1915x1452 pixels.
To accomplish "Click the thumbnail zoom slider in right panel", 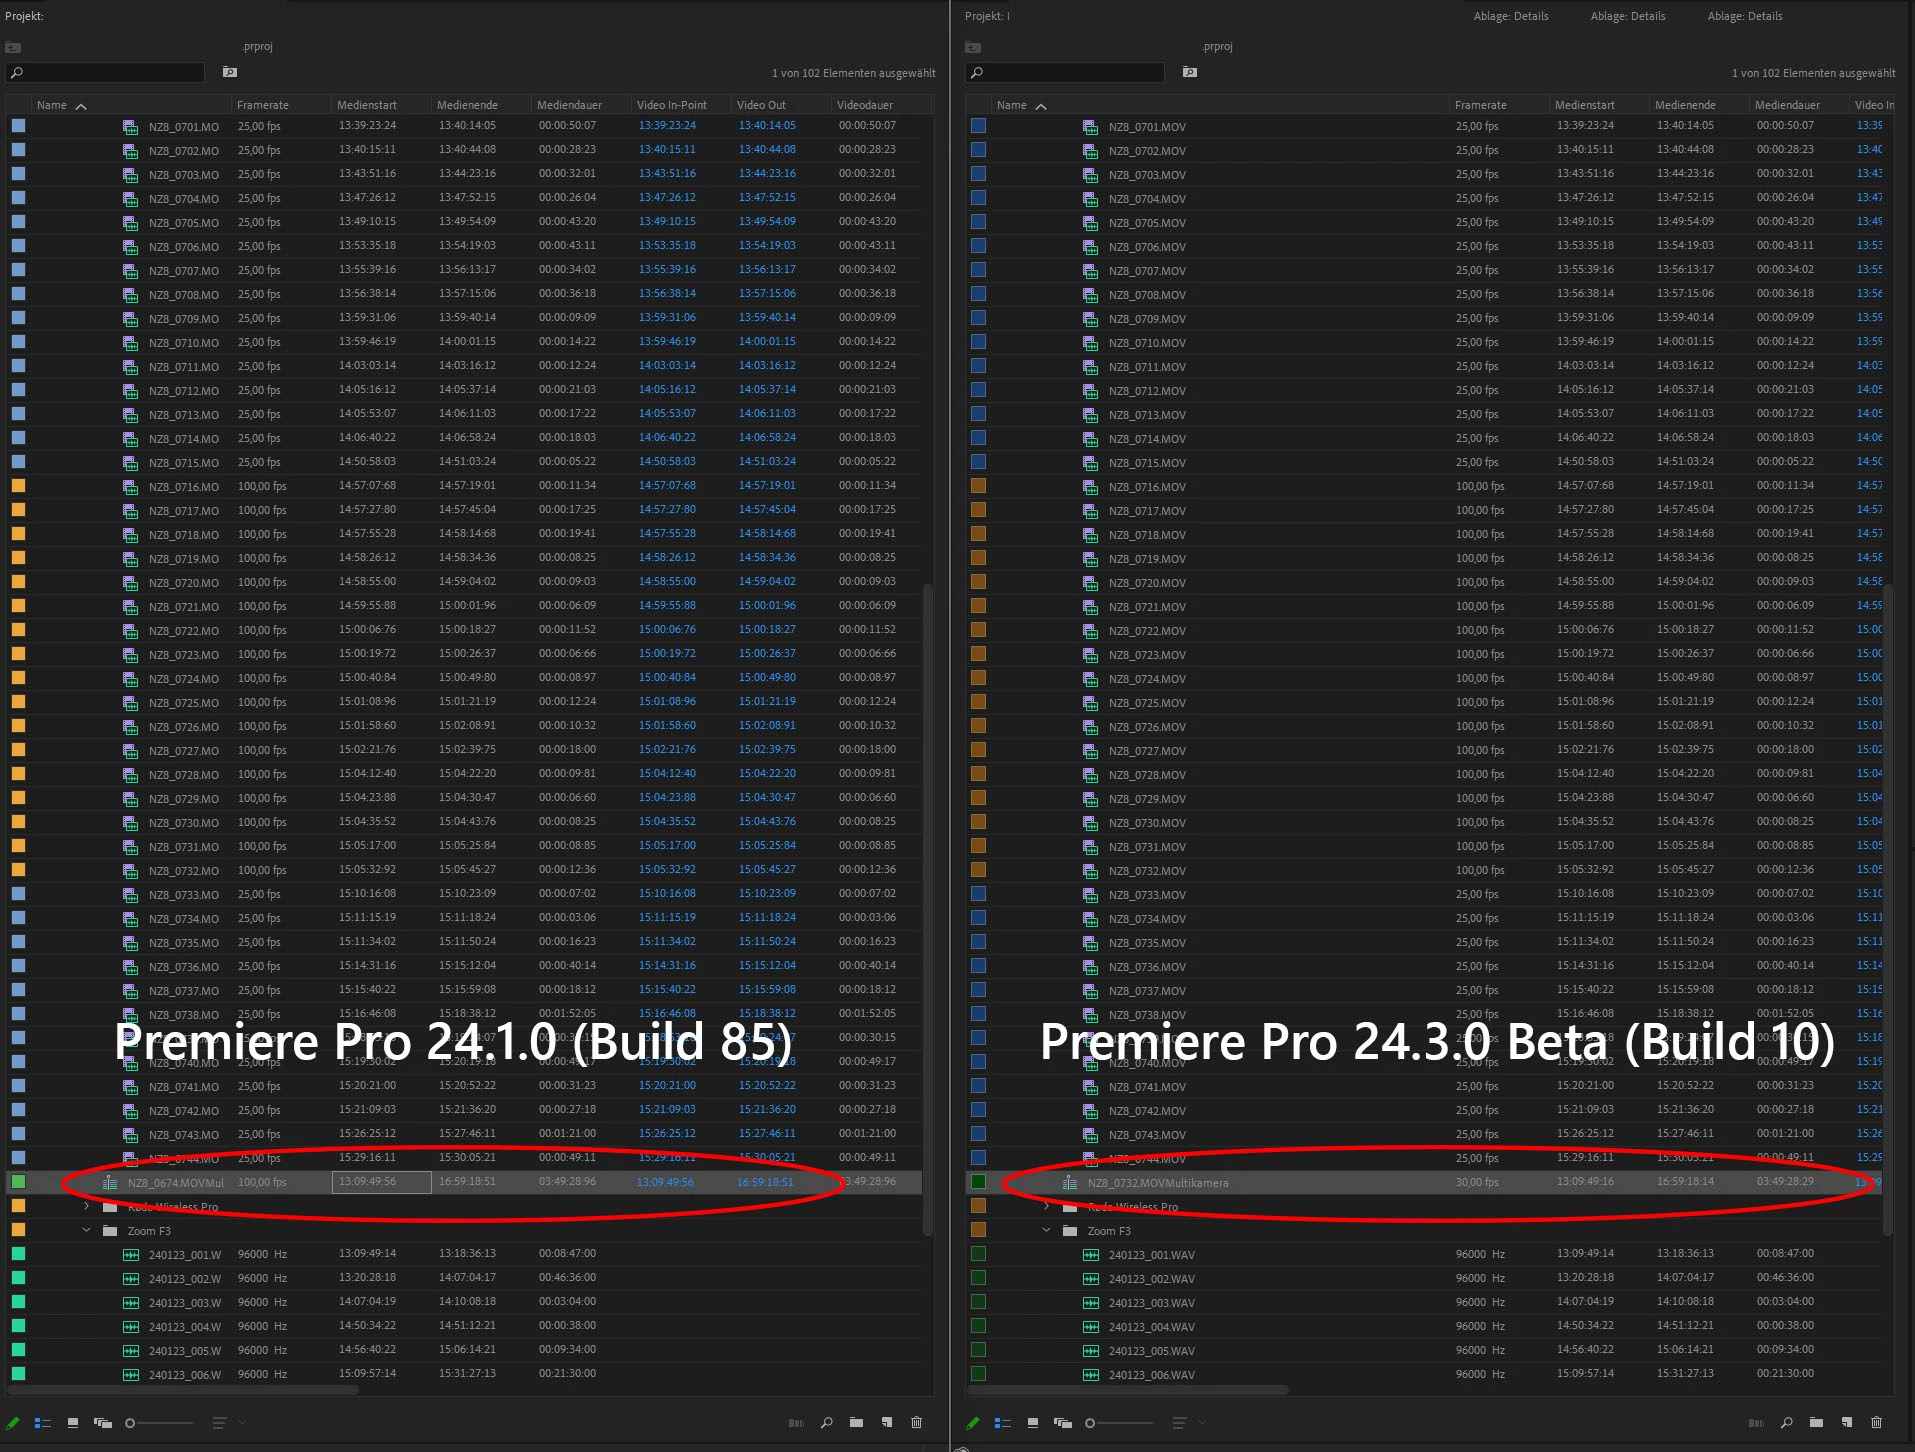I will (1119, 1423).
